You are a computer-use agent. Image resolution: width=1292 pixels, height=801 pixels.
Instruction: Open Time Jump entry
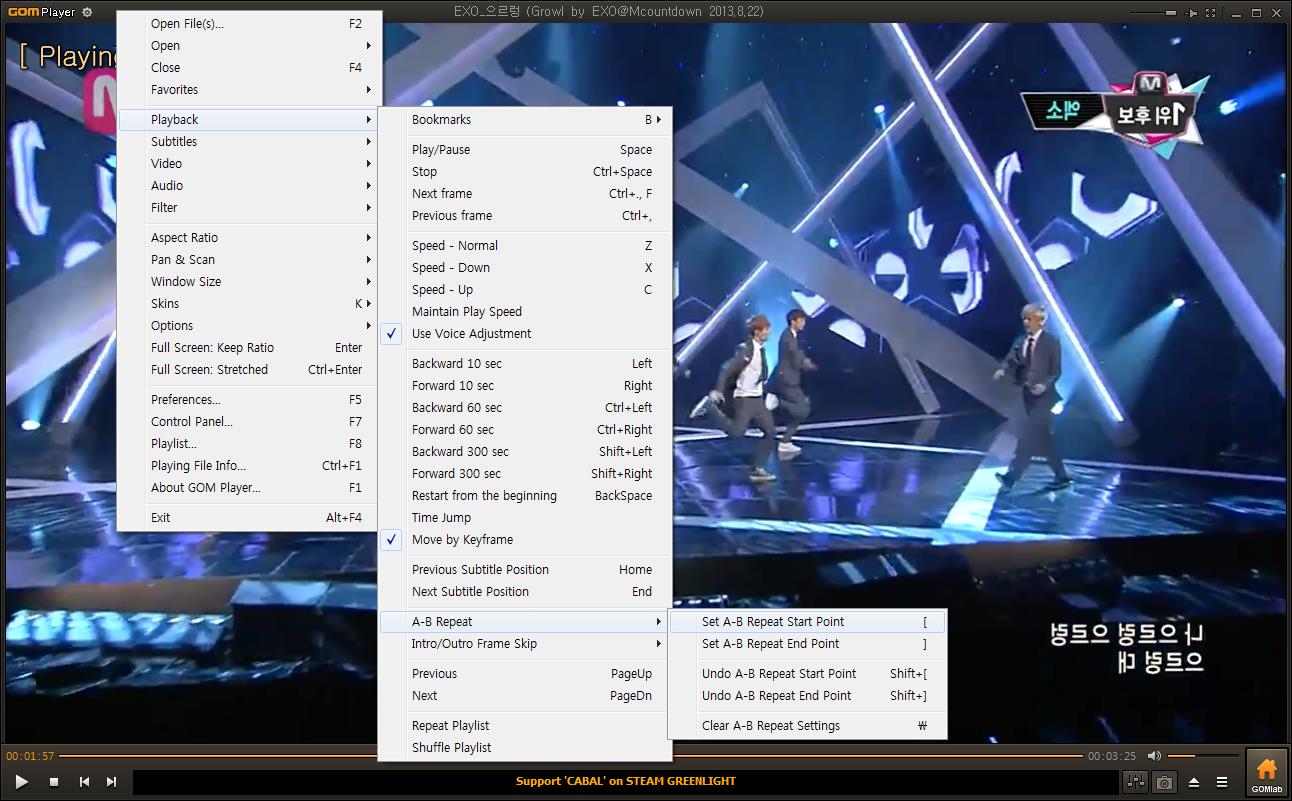click(x=526, y=518)
